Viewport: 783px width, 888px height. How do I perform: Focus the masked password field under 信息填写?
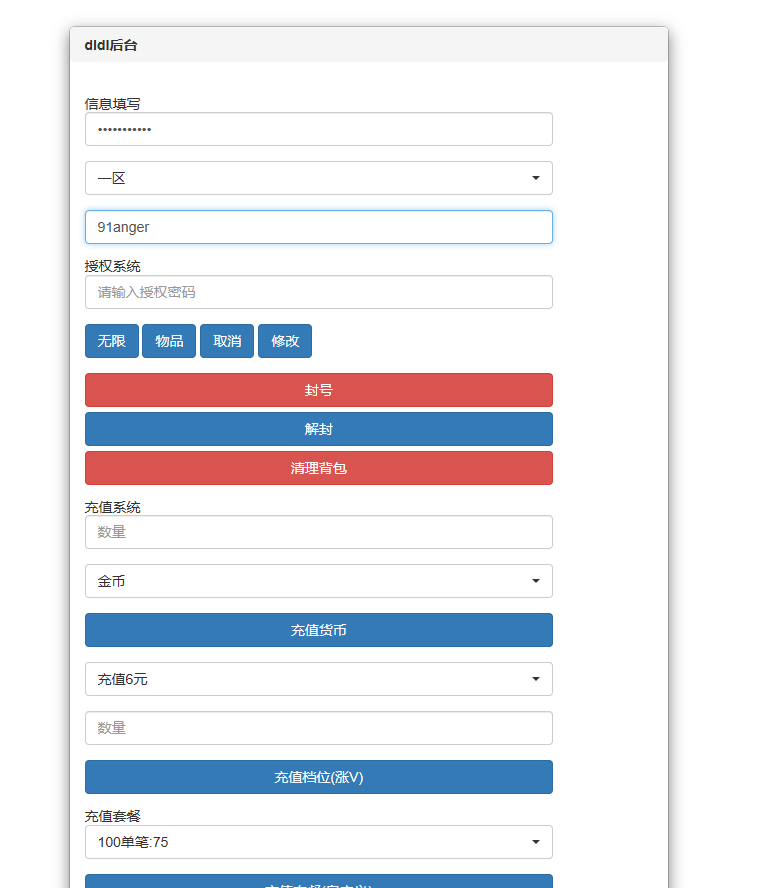(x=318, y=129)
